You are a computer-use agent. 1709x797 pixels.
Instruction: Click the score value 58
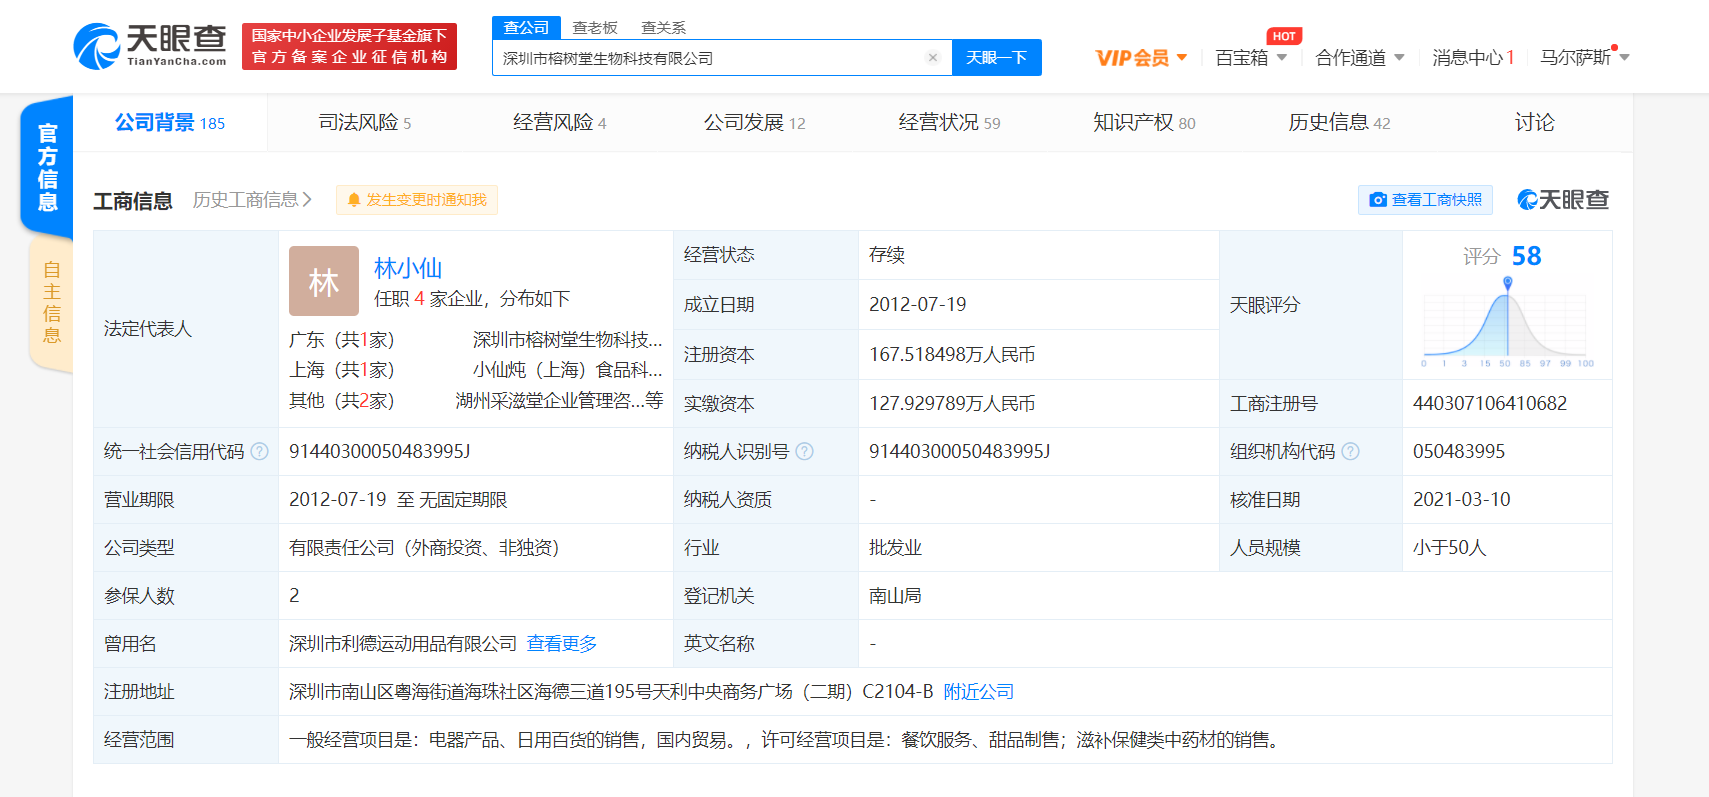pos(1526,256)
